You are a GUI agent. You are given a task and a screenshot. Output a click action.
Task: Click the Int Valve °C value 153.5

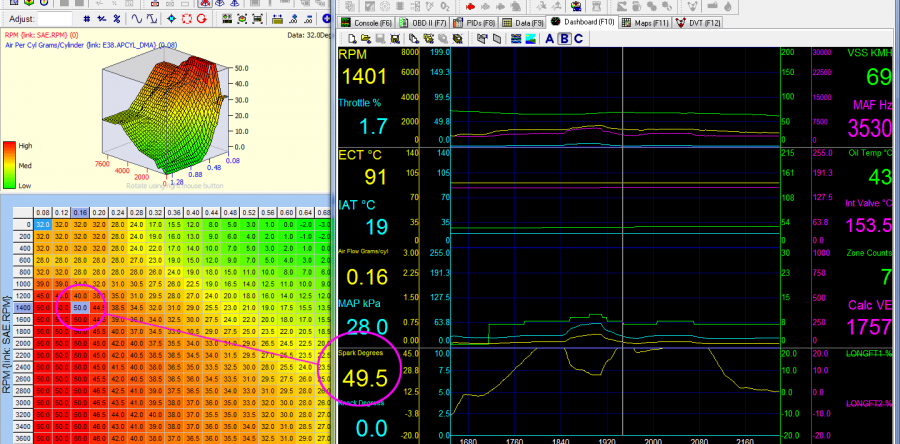pyautogui.click(x=871, y=225)
